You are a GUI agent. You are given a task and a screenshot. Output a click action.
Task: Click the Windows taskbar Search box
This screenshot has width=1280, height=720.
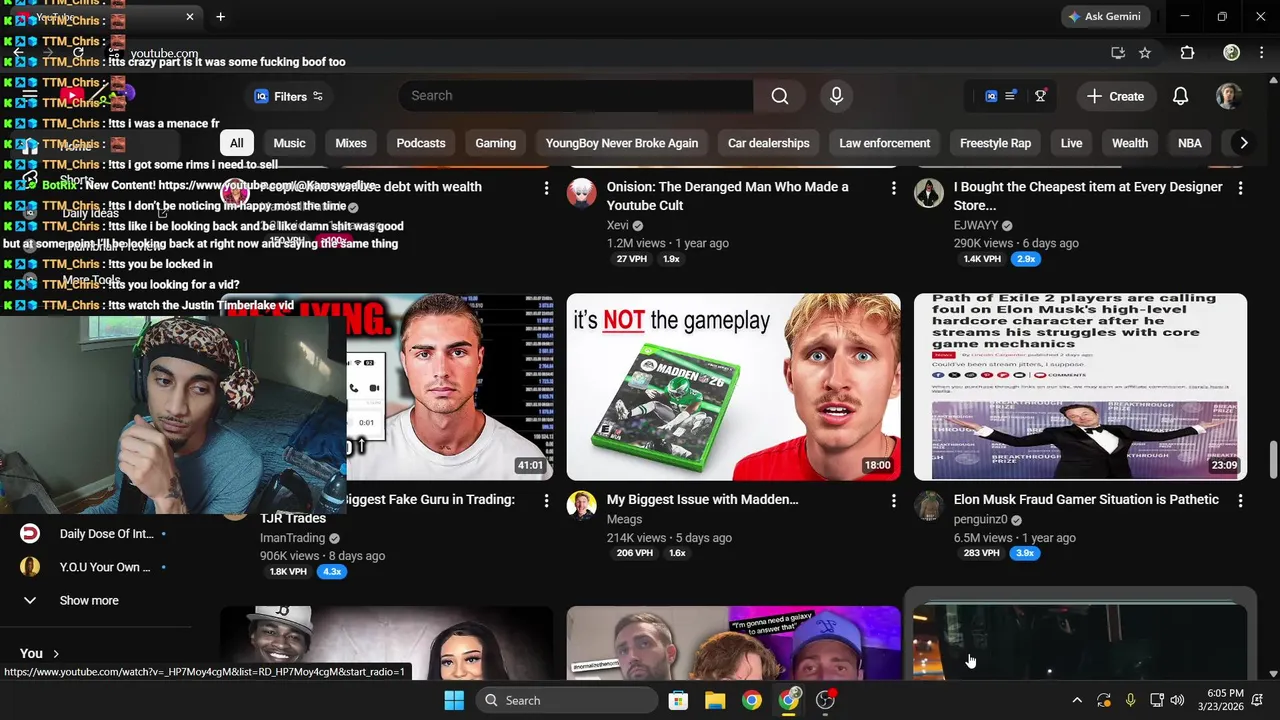tap(567, 700)
